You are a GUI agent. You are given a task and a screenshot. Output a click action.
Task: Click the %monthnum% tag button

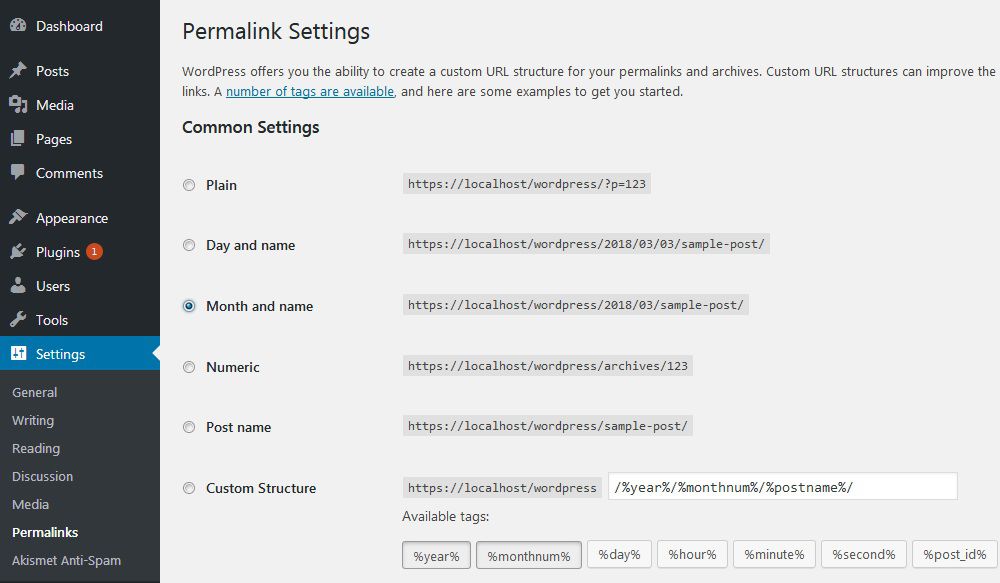click(529, 556)
